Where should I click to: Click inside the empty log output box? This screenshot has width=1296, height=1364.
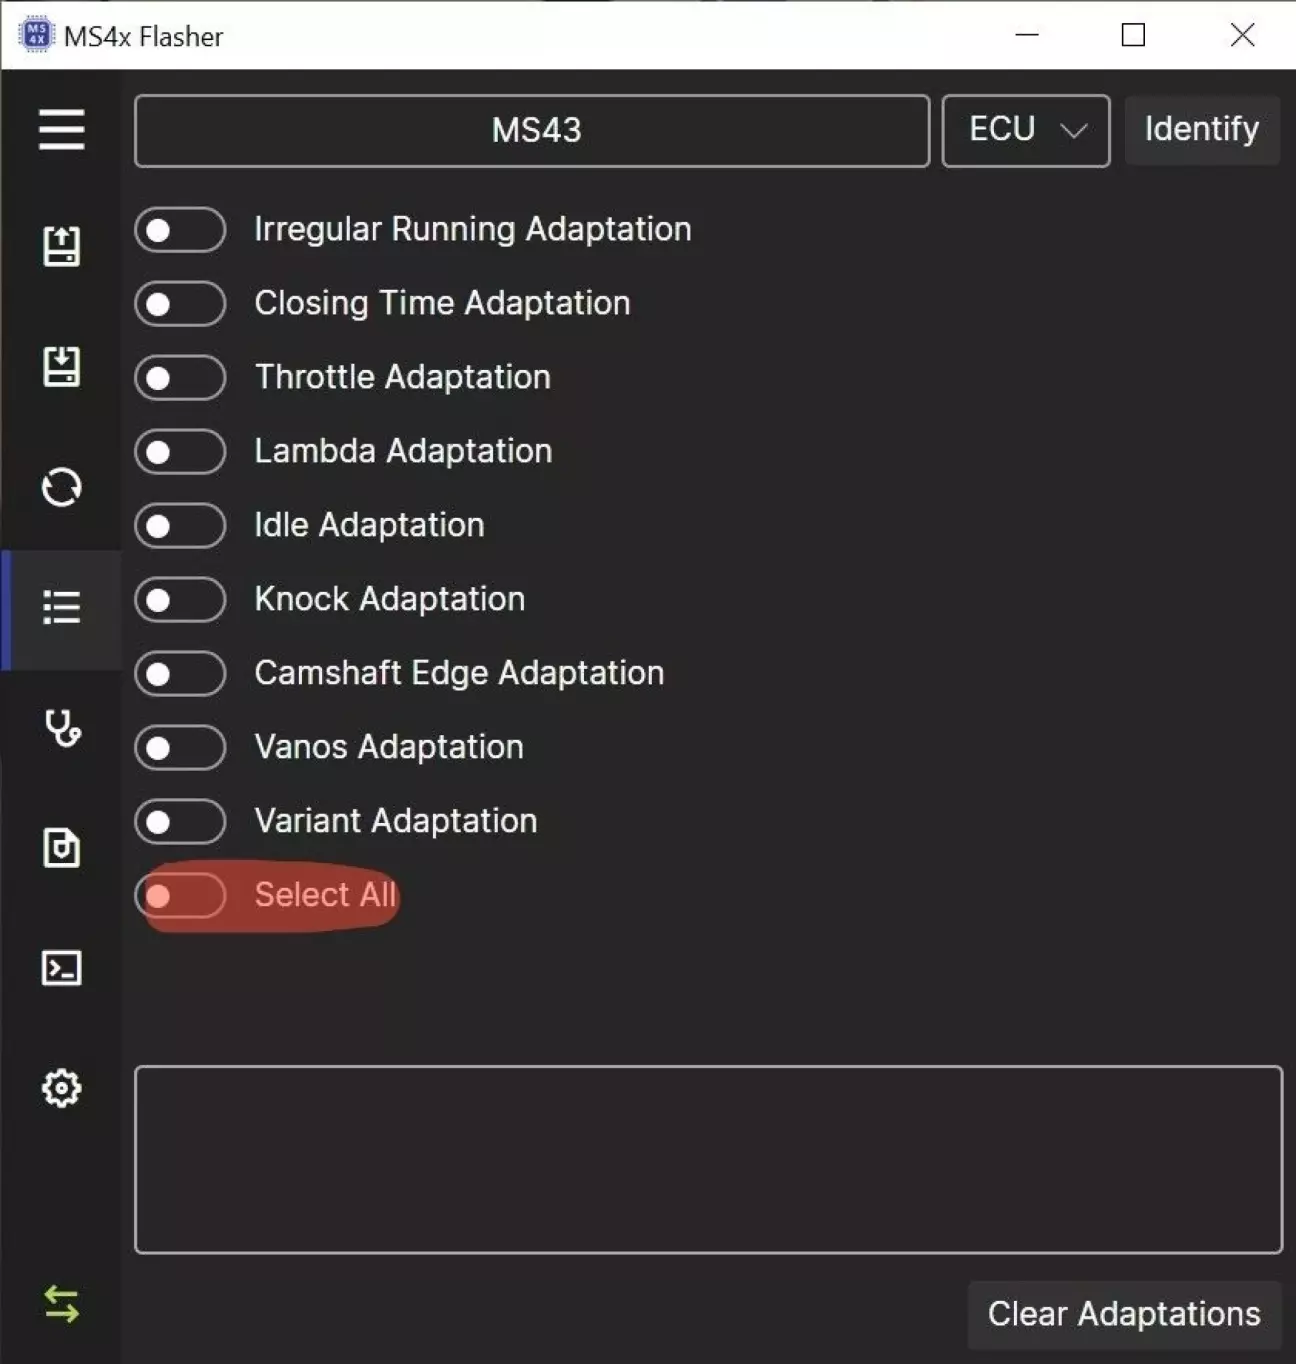708,1160
